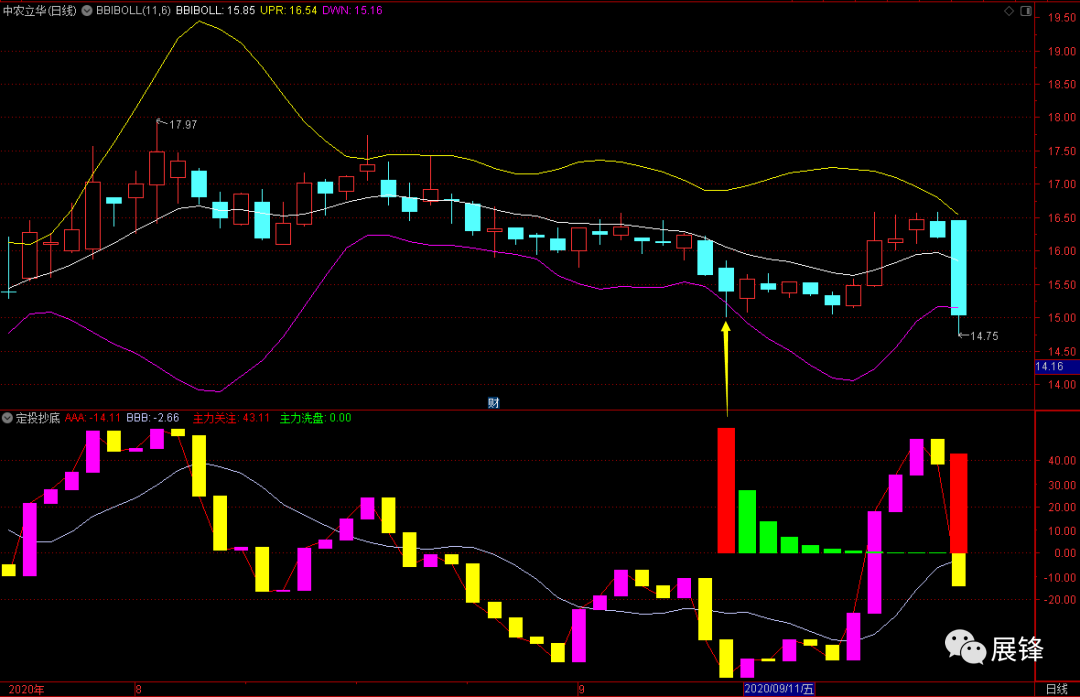Open the BBIBOLL indicator dropdown arrow
This screenshot has height=697, width=1080.
pyautogui.click(x=87, y=10)
